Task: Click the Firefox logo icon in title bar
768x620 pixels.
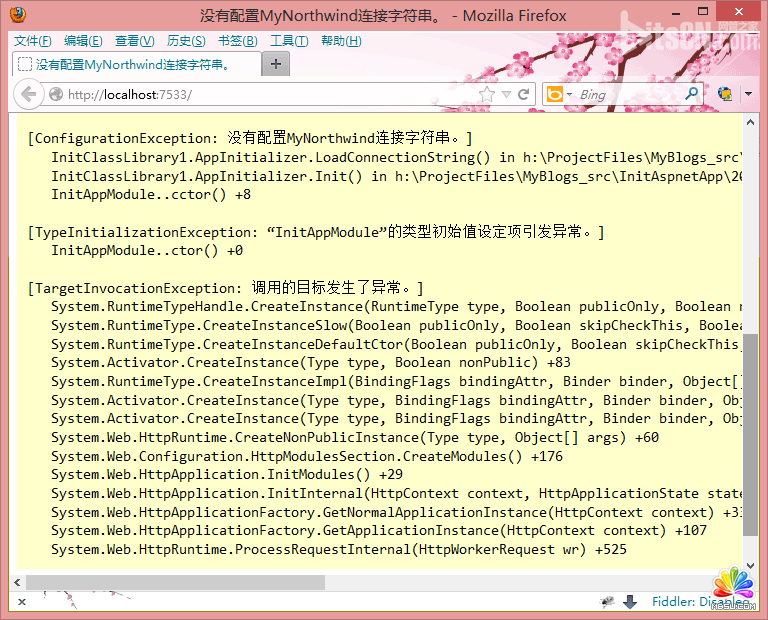Action: tap(18, 15)
